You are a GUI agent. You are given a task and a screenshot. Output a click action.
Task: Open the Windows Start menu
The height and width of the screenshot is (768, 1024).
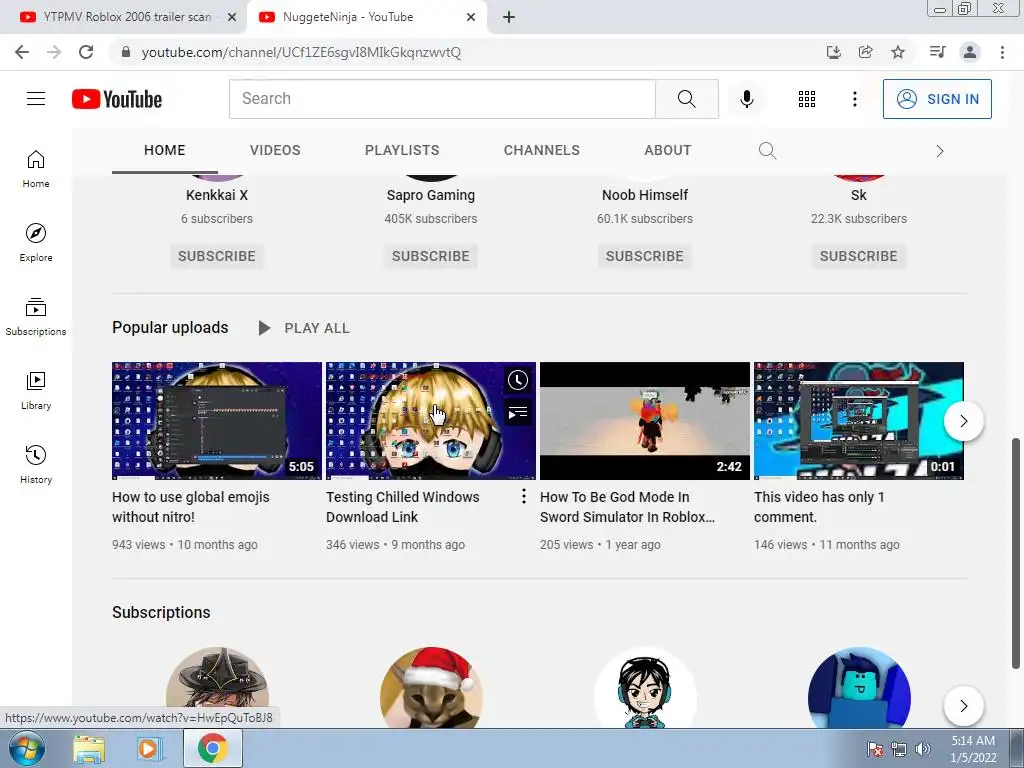27,748
